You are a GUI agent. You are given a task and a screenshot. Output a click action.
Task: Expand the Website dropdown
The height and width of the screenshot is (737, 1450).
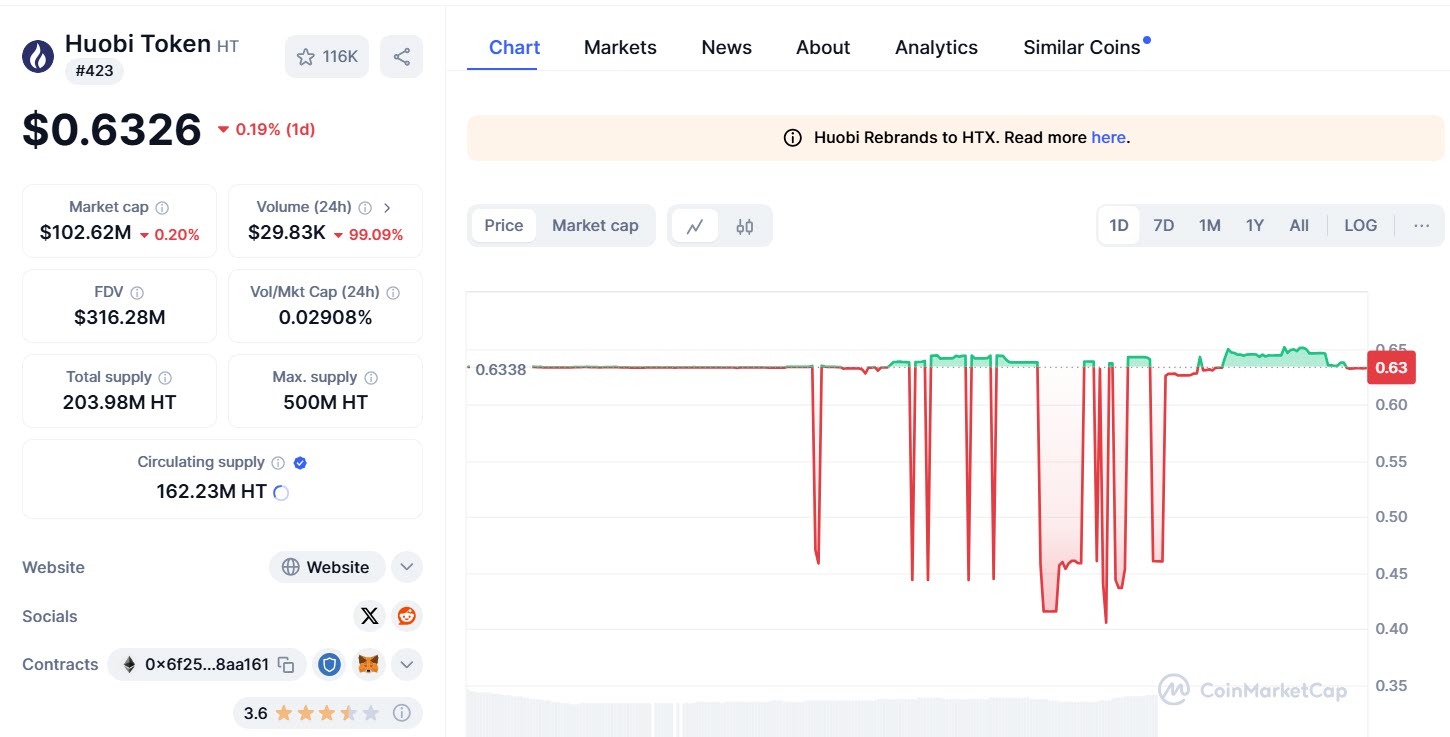[407, 567]
